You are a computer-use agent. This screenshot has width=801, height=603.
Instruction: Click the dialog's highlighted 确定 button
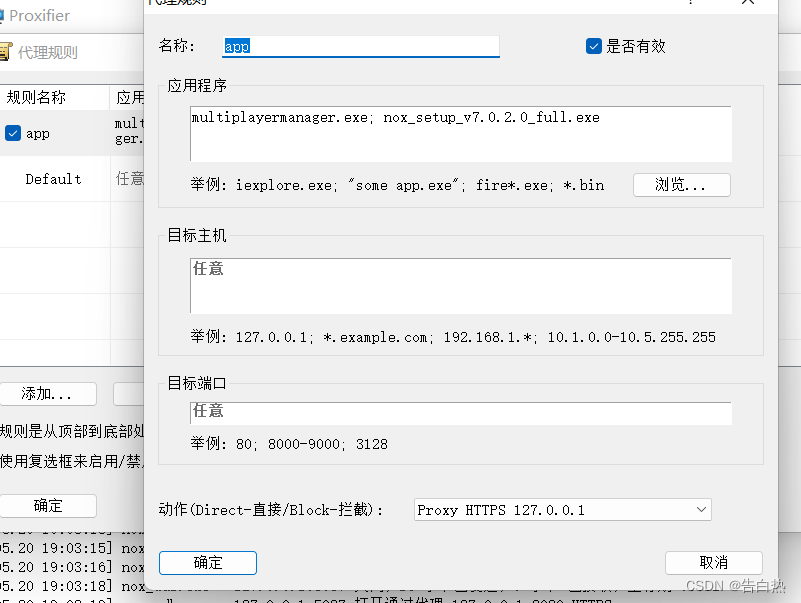(208, 563)
